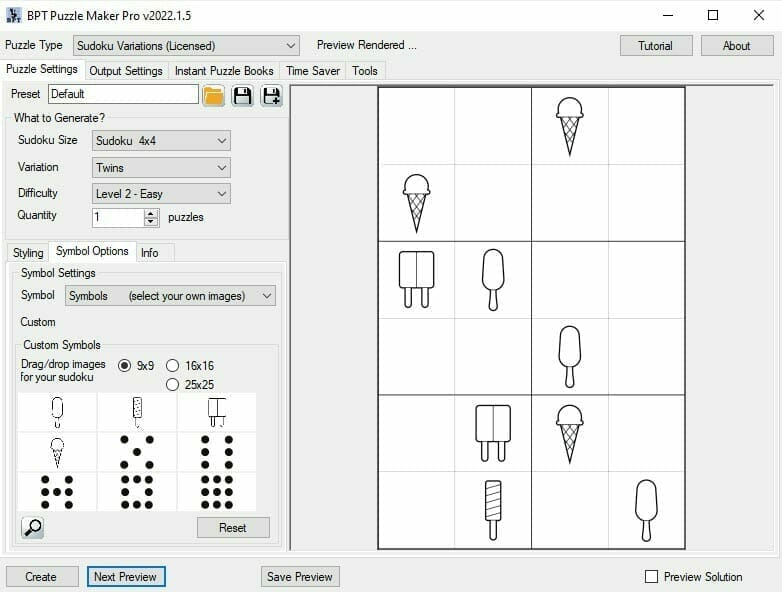782x592 pixels.
Task: Open the Symbol type dropdown
Action: [x=170, y=296]
